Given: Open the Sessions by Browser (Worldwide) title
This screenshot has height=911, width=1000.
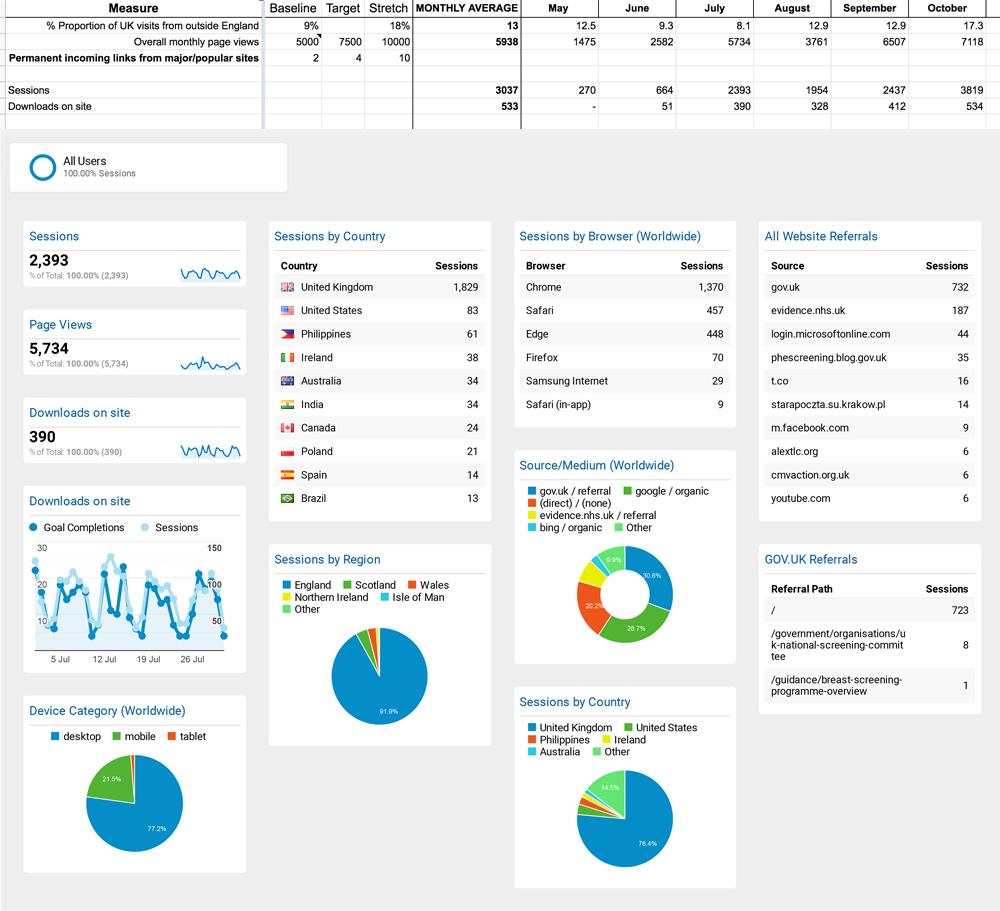Looking at the screenshot, I should click(610, 236).
